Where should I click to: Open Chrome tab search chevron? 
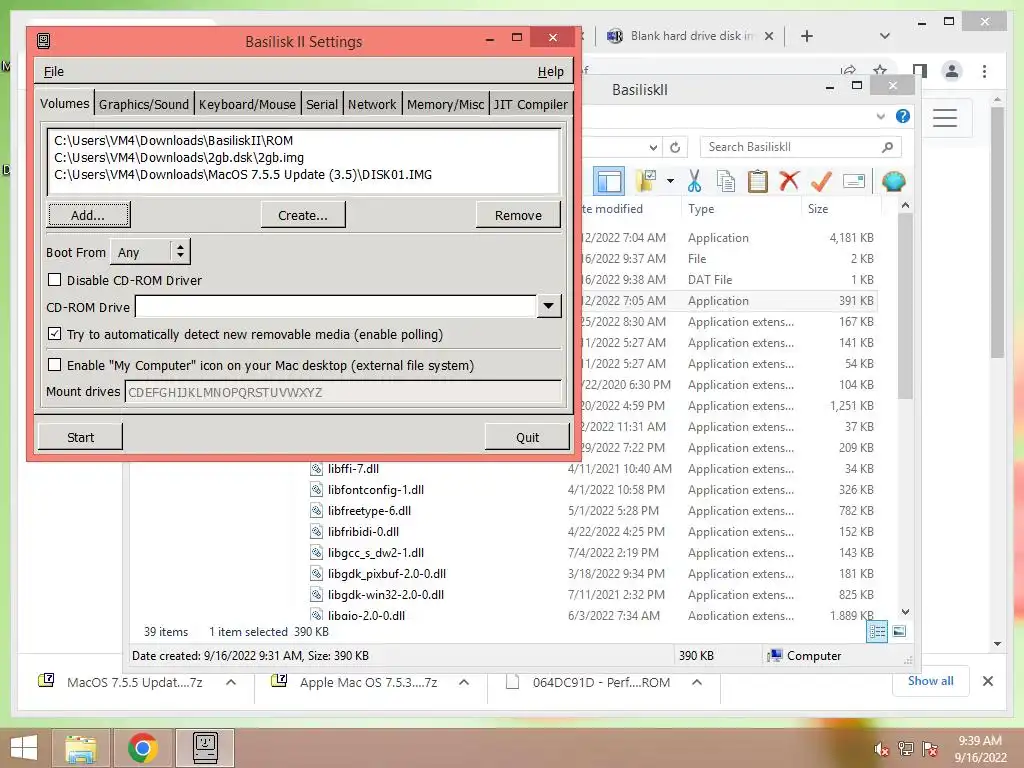885,36
